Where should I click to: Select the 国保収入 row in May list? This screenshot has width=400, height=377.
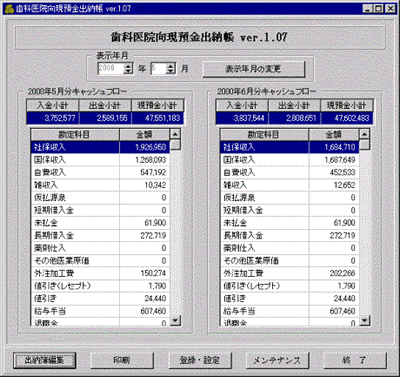[x=100, y=160]
